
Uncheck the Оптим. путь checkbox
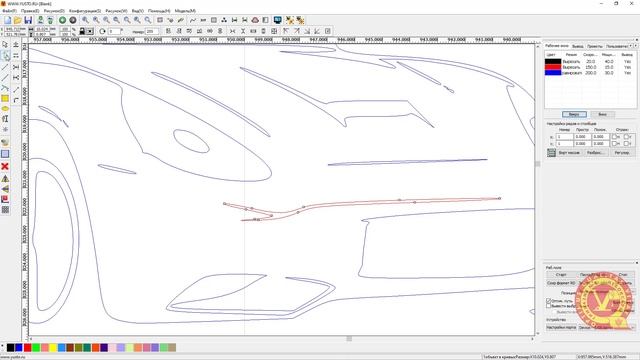click(549, 301)
